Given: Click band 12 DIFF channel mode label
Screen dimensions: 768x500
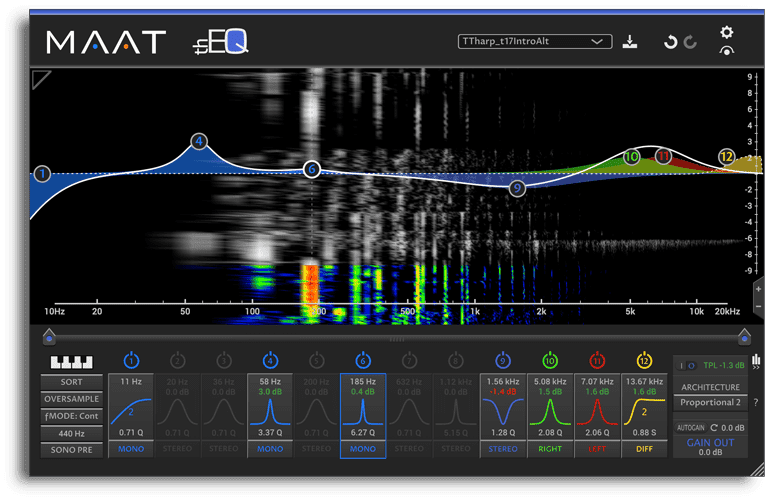Looking at the screenshot, I should point(644,449).
